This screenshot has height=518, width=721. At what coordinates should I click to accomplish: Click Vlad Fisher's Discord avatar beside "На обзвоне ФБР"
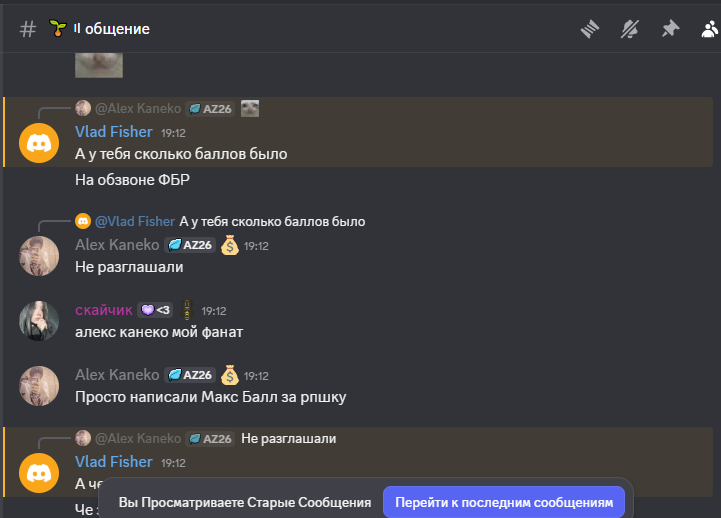point(39,143)
